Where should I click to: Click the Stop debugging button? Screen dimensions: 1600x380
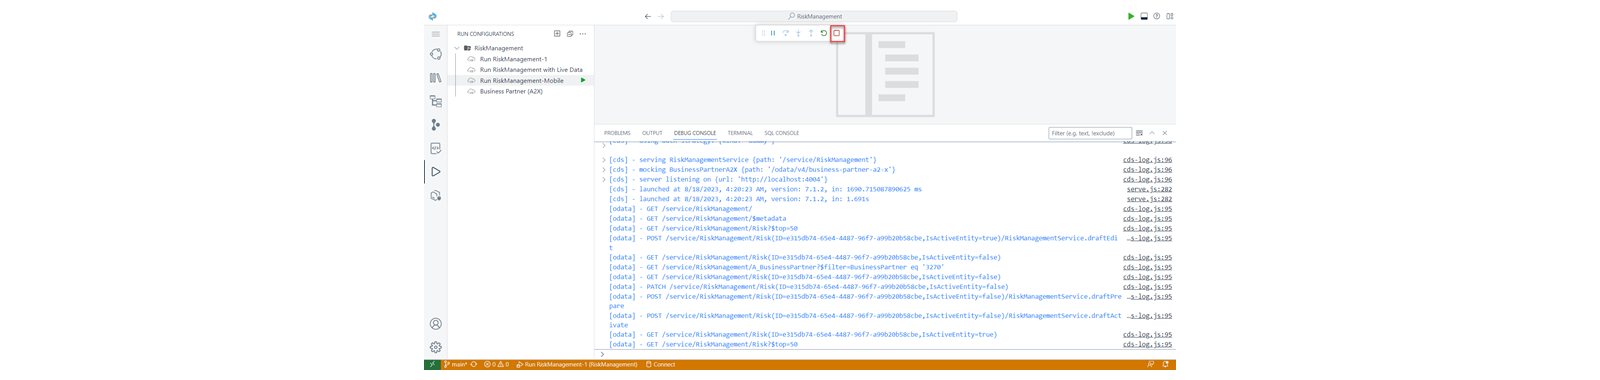tap(837, 33)
